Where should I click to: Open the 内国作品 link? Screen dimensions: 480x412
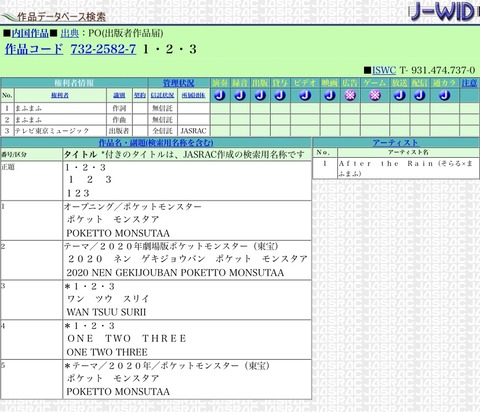(x=30, y=33)
